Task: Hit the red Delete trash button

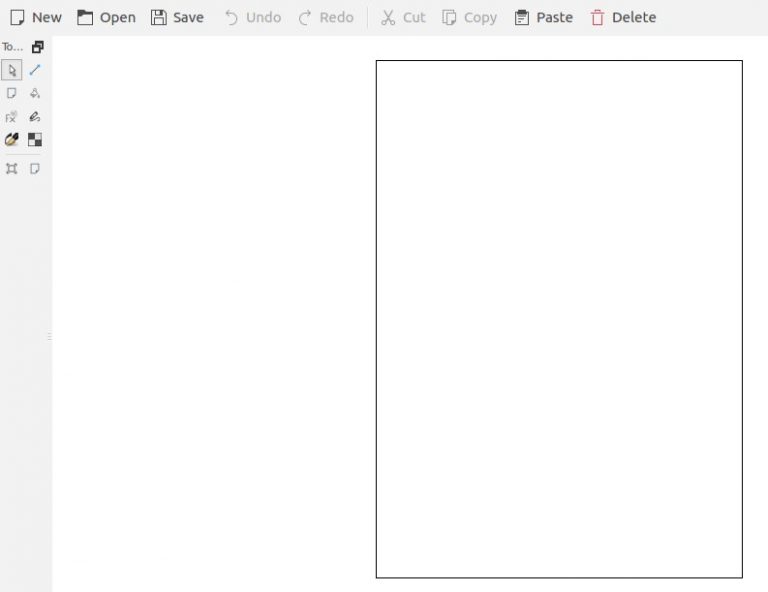Action: point(623,17)
